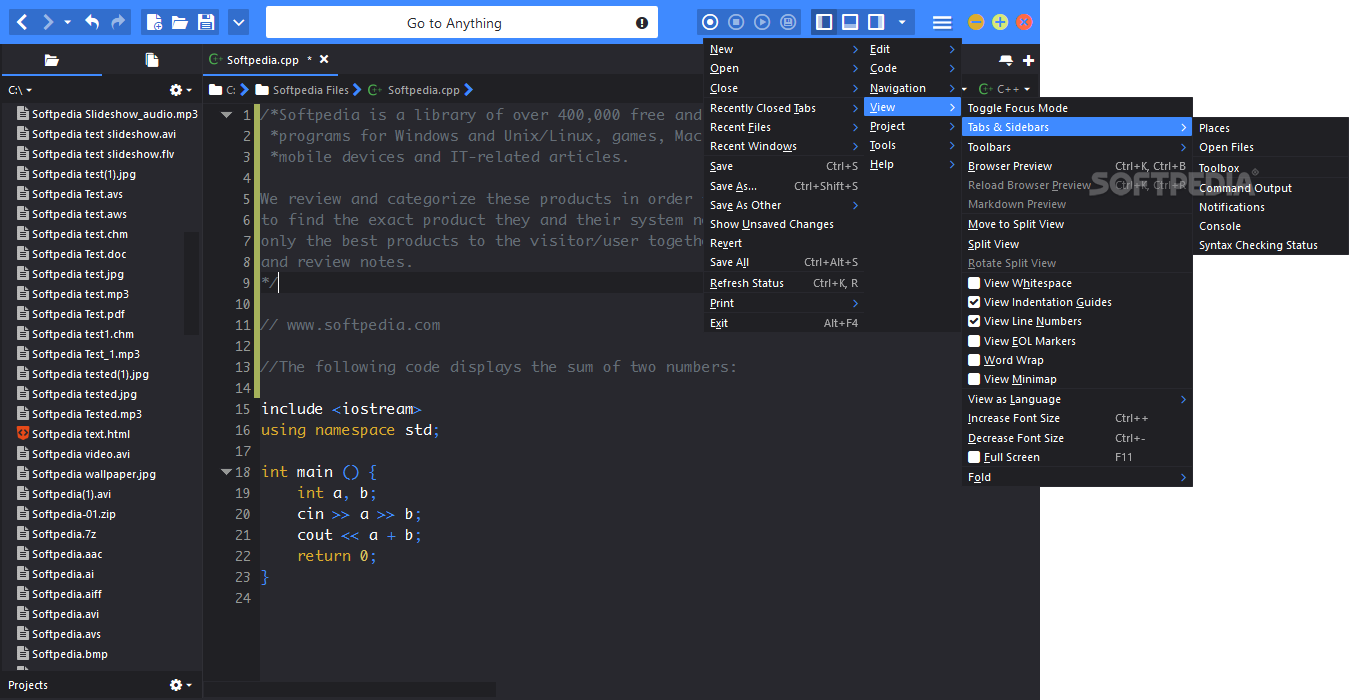Image resolution: width=1349 pixels, height=700 pixels.
Task: Click the Go to Anything search field
Action: click(x=461, y=23)
